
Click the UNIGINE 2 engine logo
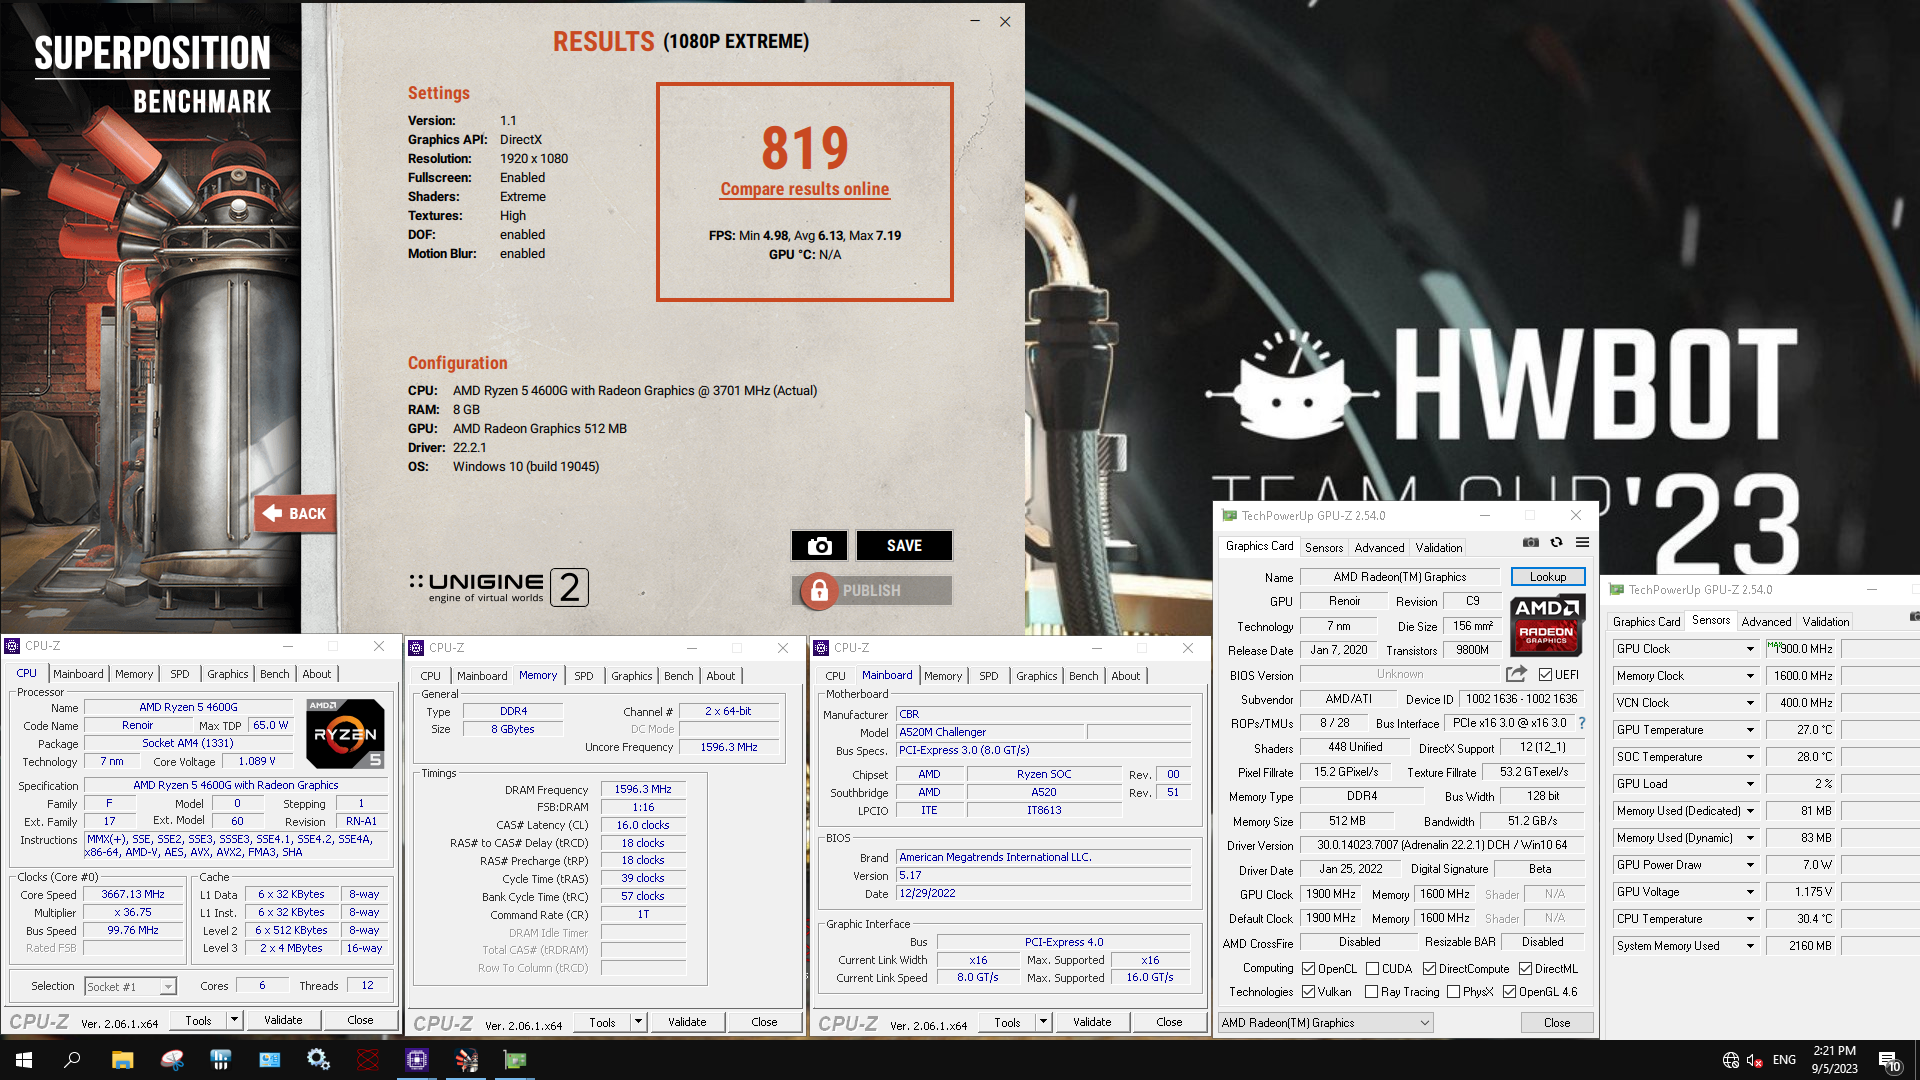tap(499, 587)
